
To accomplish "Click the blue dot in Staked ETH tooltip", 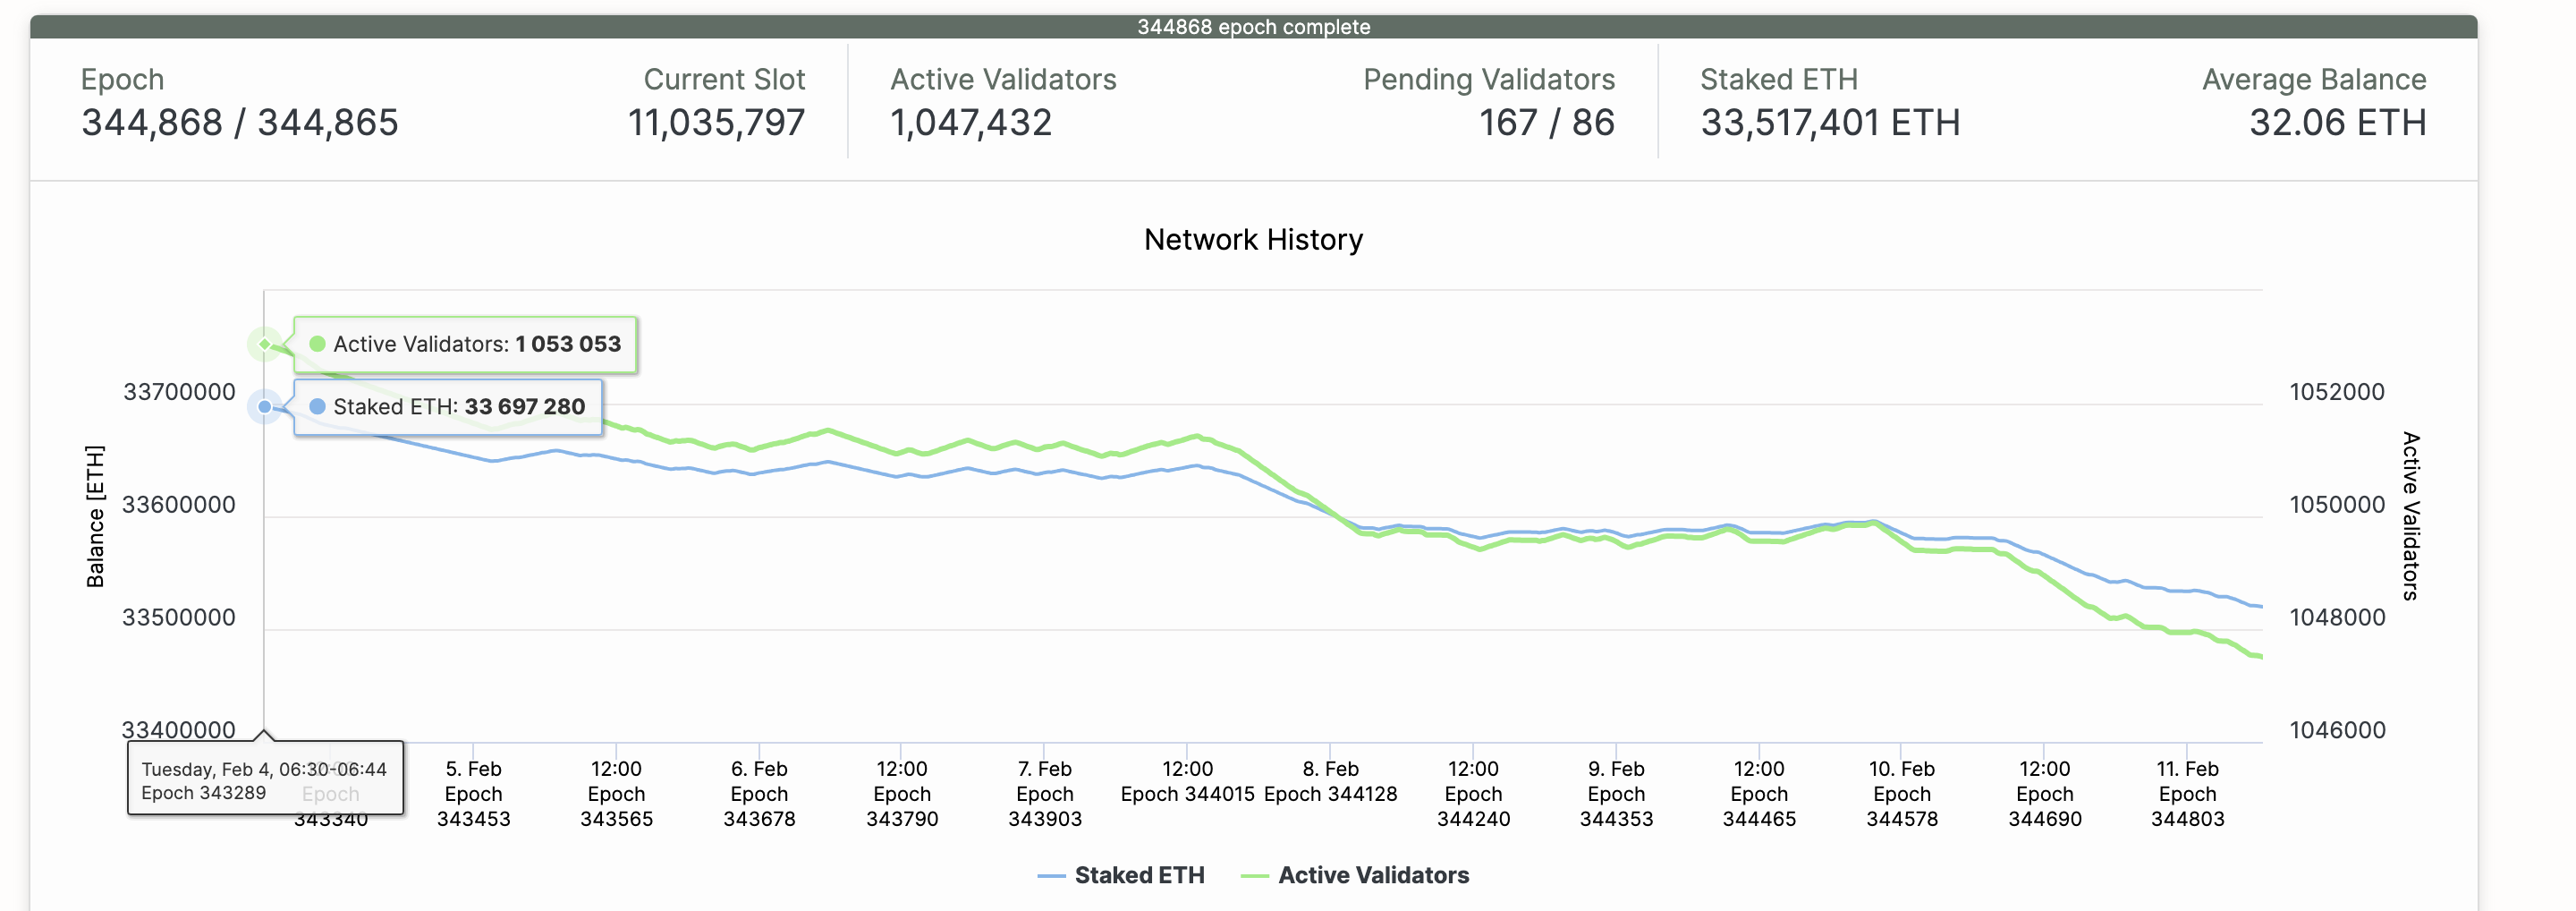I will click(318, 407).
